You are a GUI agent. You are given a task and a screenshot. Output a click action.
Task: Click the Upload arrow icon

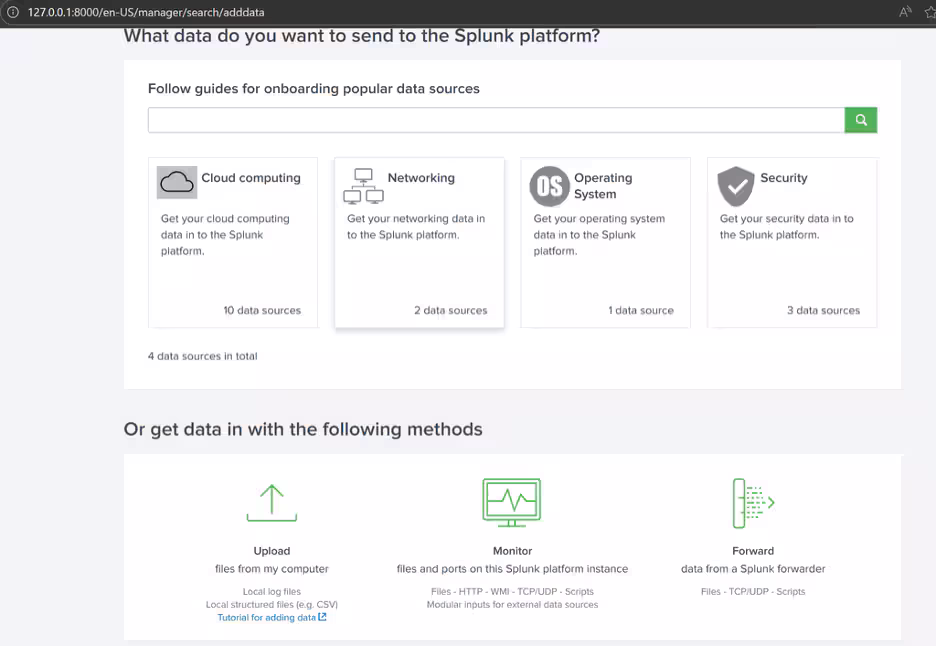272,503
